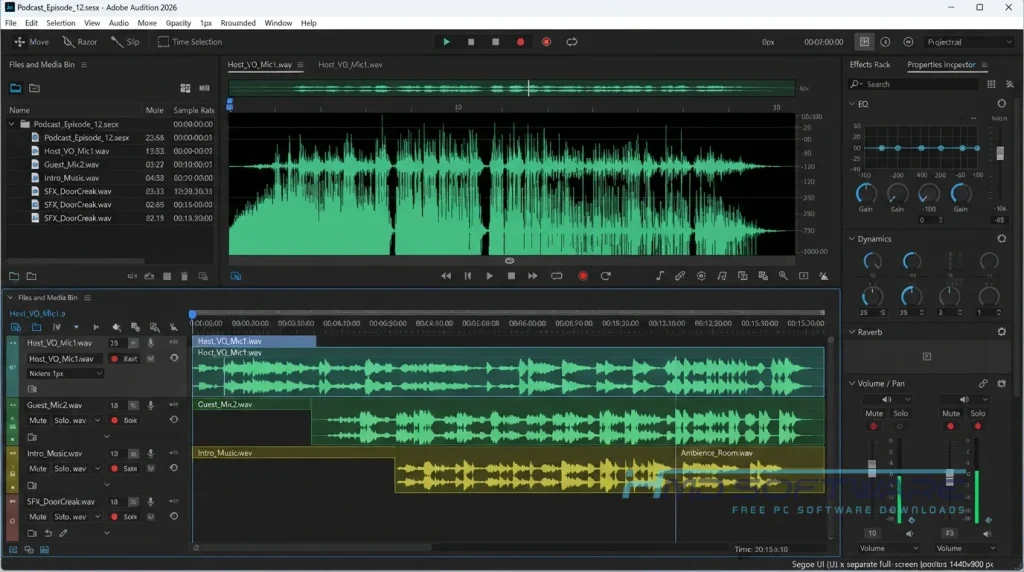Click the link icon under waveform editor
The height and width of the screenshot is (572, 1024).
pos(680,276)
